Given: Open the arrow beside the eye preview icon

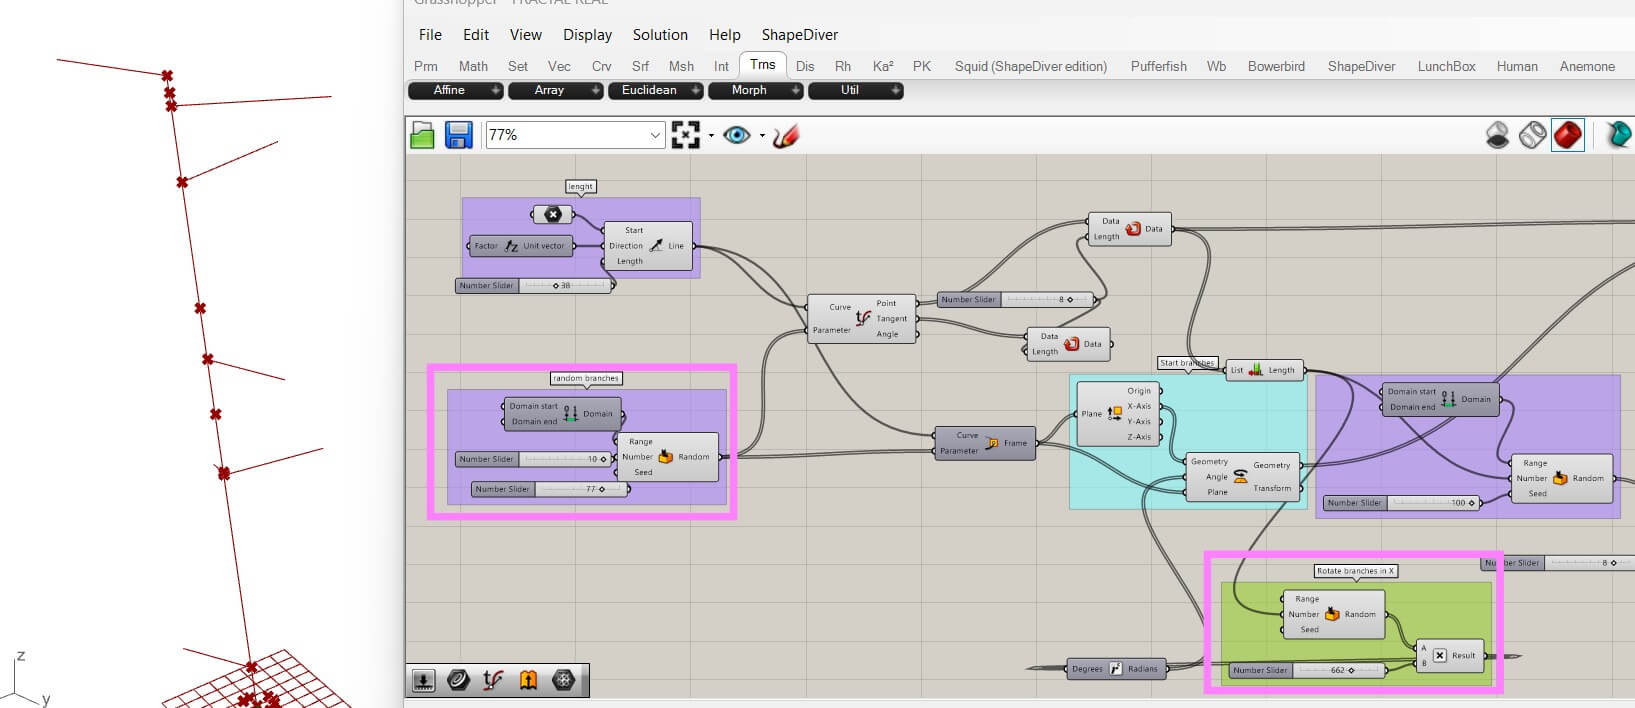Looking at the screenshot, I should coord(762,135).
